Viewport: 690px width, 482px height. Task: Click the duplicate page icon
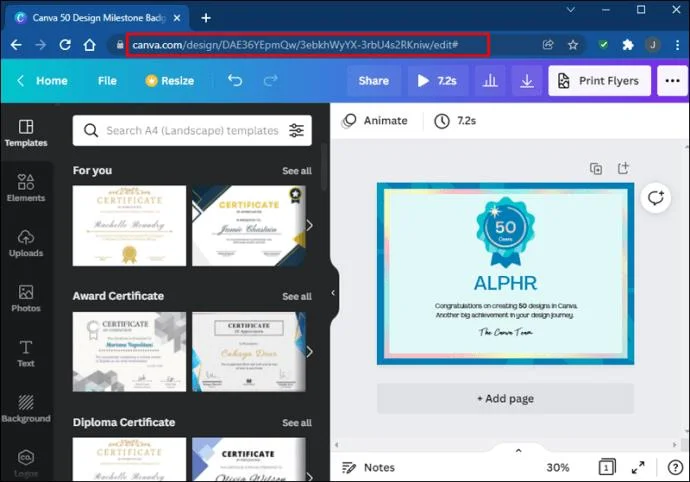tap(596, 168)
